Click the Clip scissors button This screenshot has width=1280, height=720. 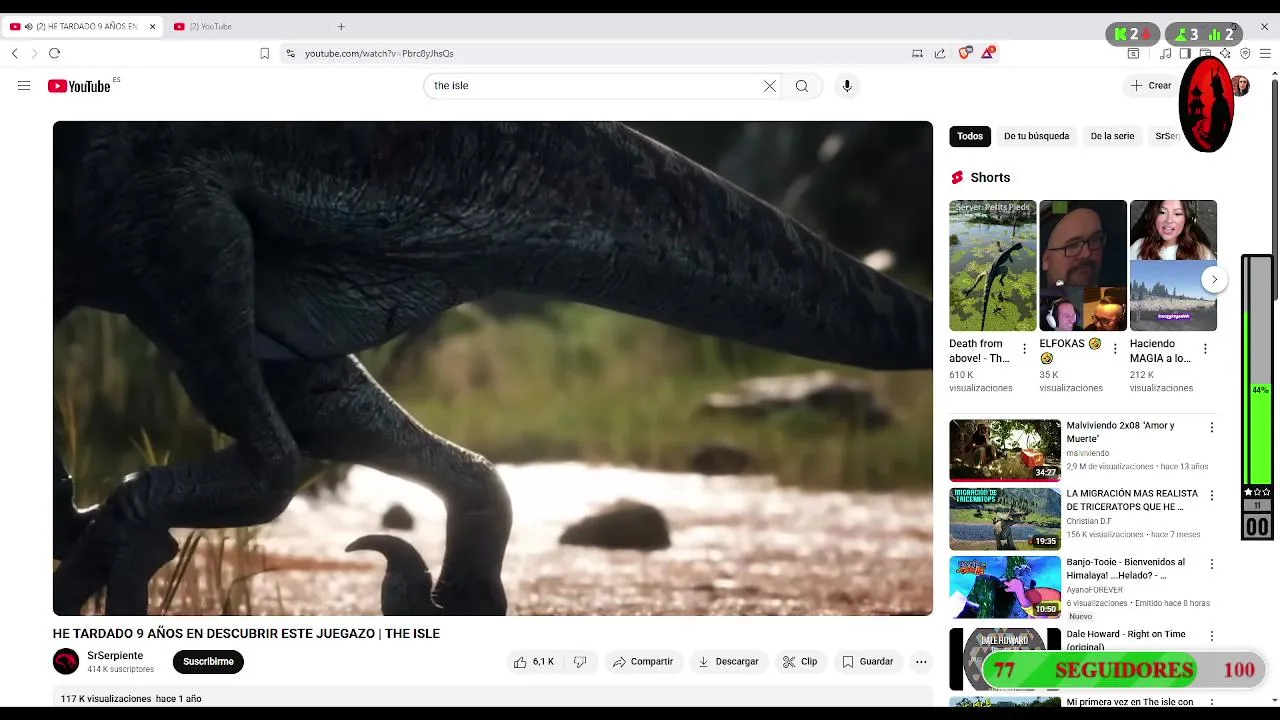800,662
